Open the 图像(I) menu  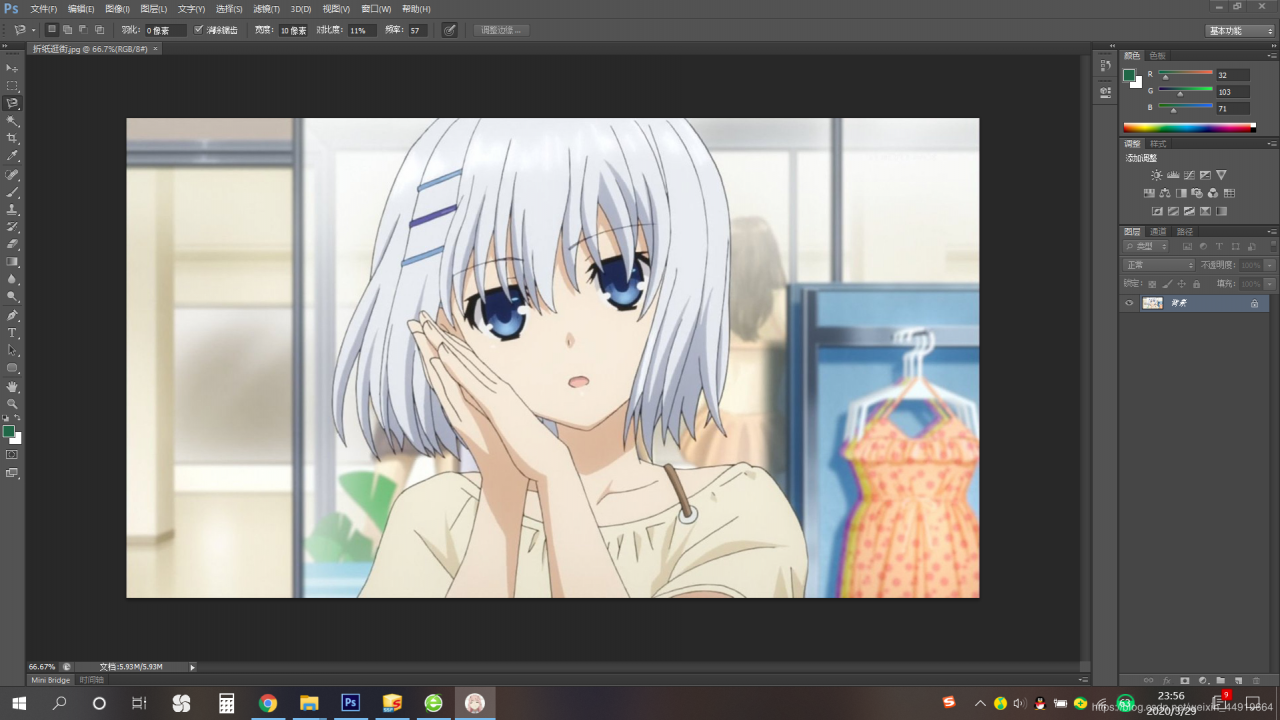[x=117, y=9]
